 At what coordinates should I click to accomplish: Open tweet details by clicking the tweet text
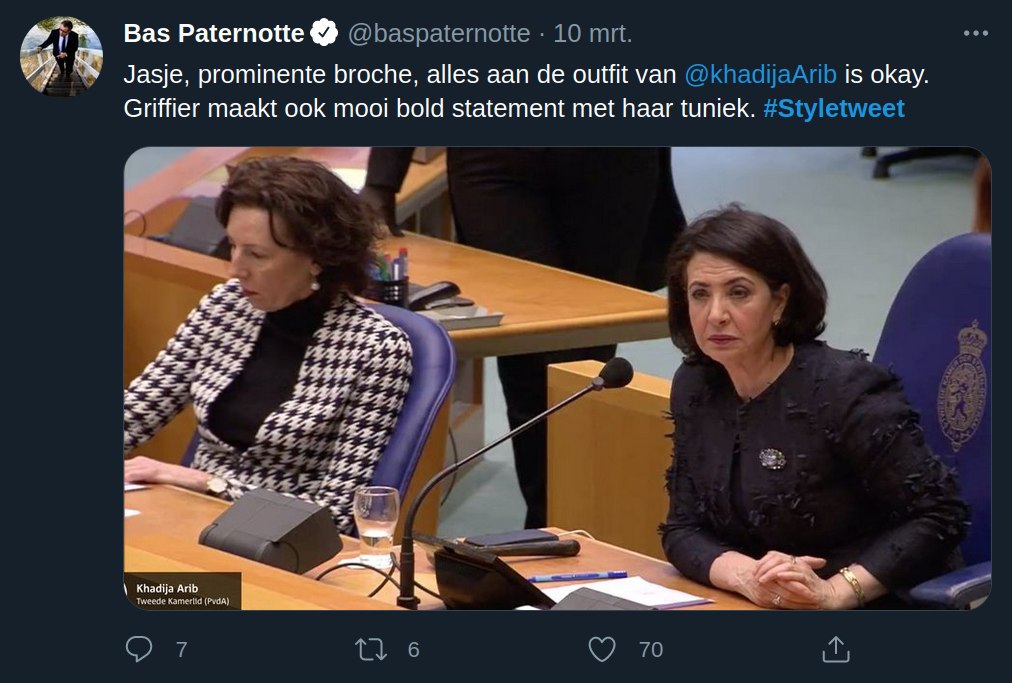tap(526, 92)
